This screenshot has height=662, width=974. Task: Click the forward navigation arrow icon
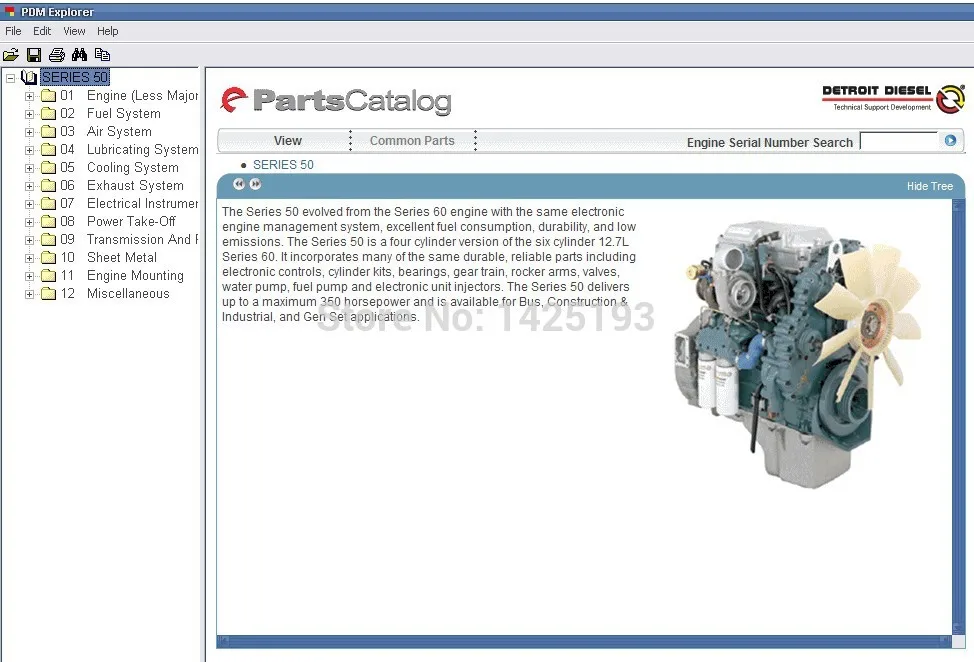click(x=255, y=184)
